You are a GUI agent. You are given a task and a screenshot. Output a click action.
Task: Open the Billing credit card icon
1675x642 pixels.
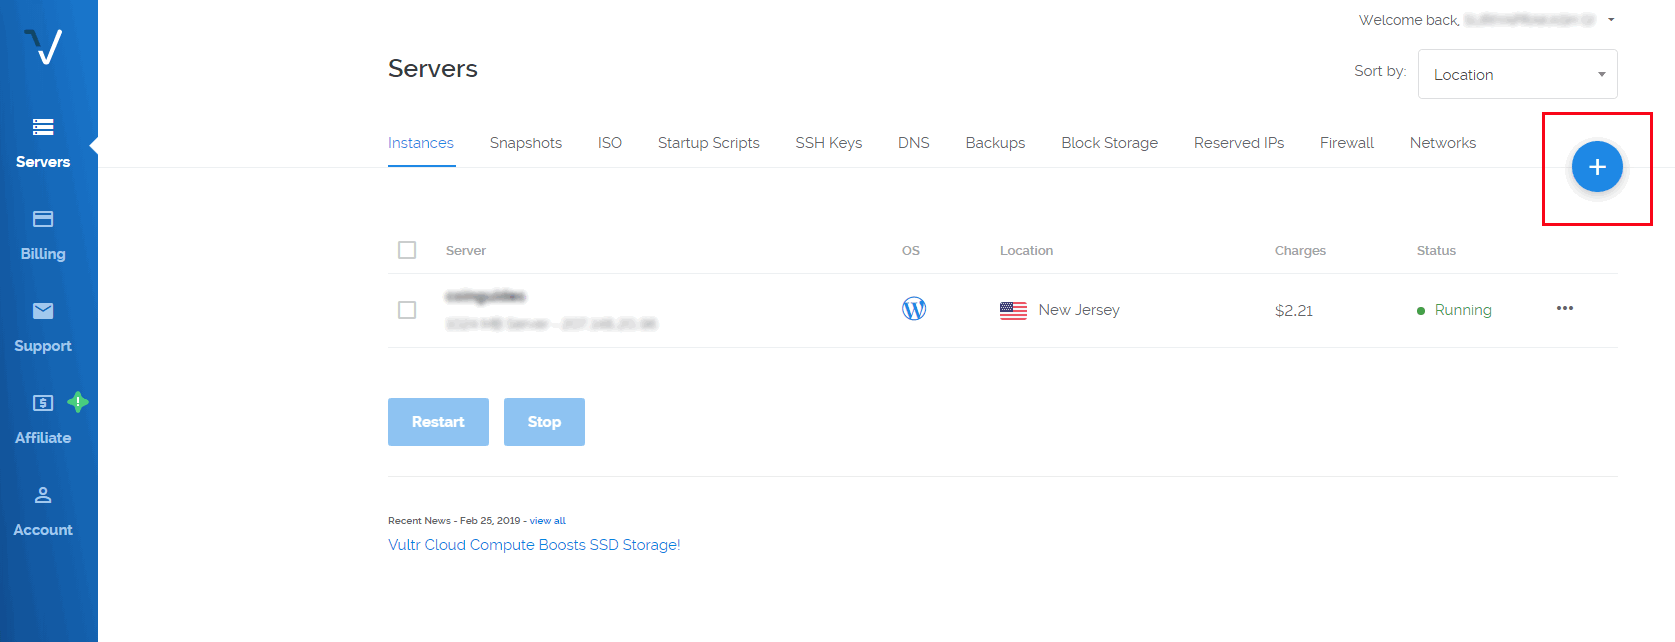(43, 219)
